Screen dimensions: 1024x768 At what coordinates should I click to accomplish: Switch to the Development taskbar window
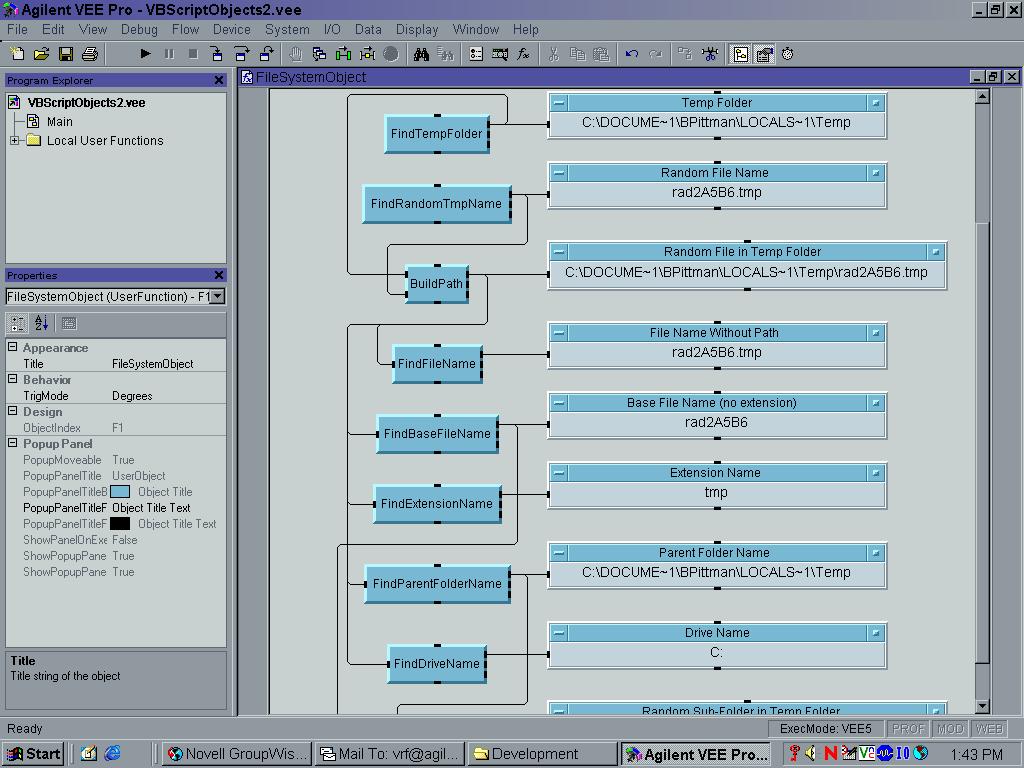point(541,754)
